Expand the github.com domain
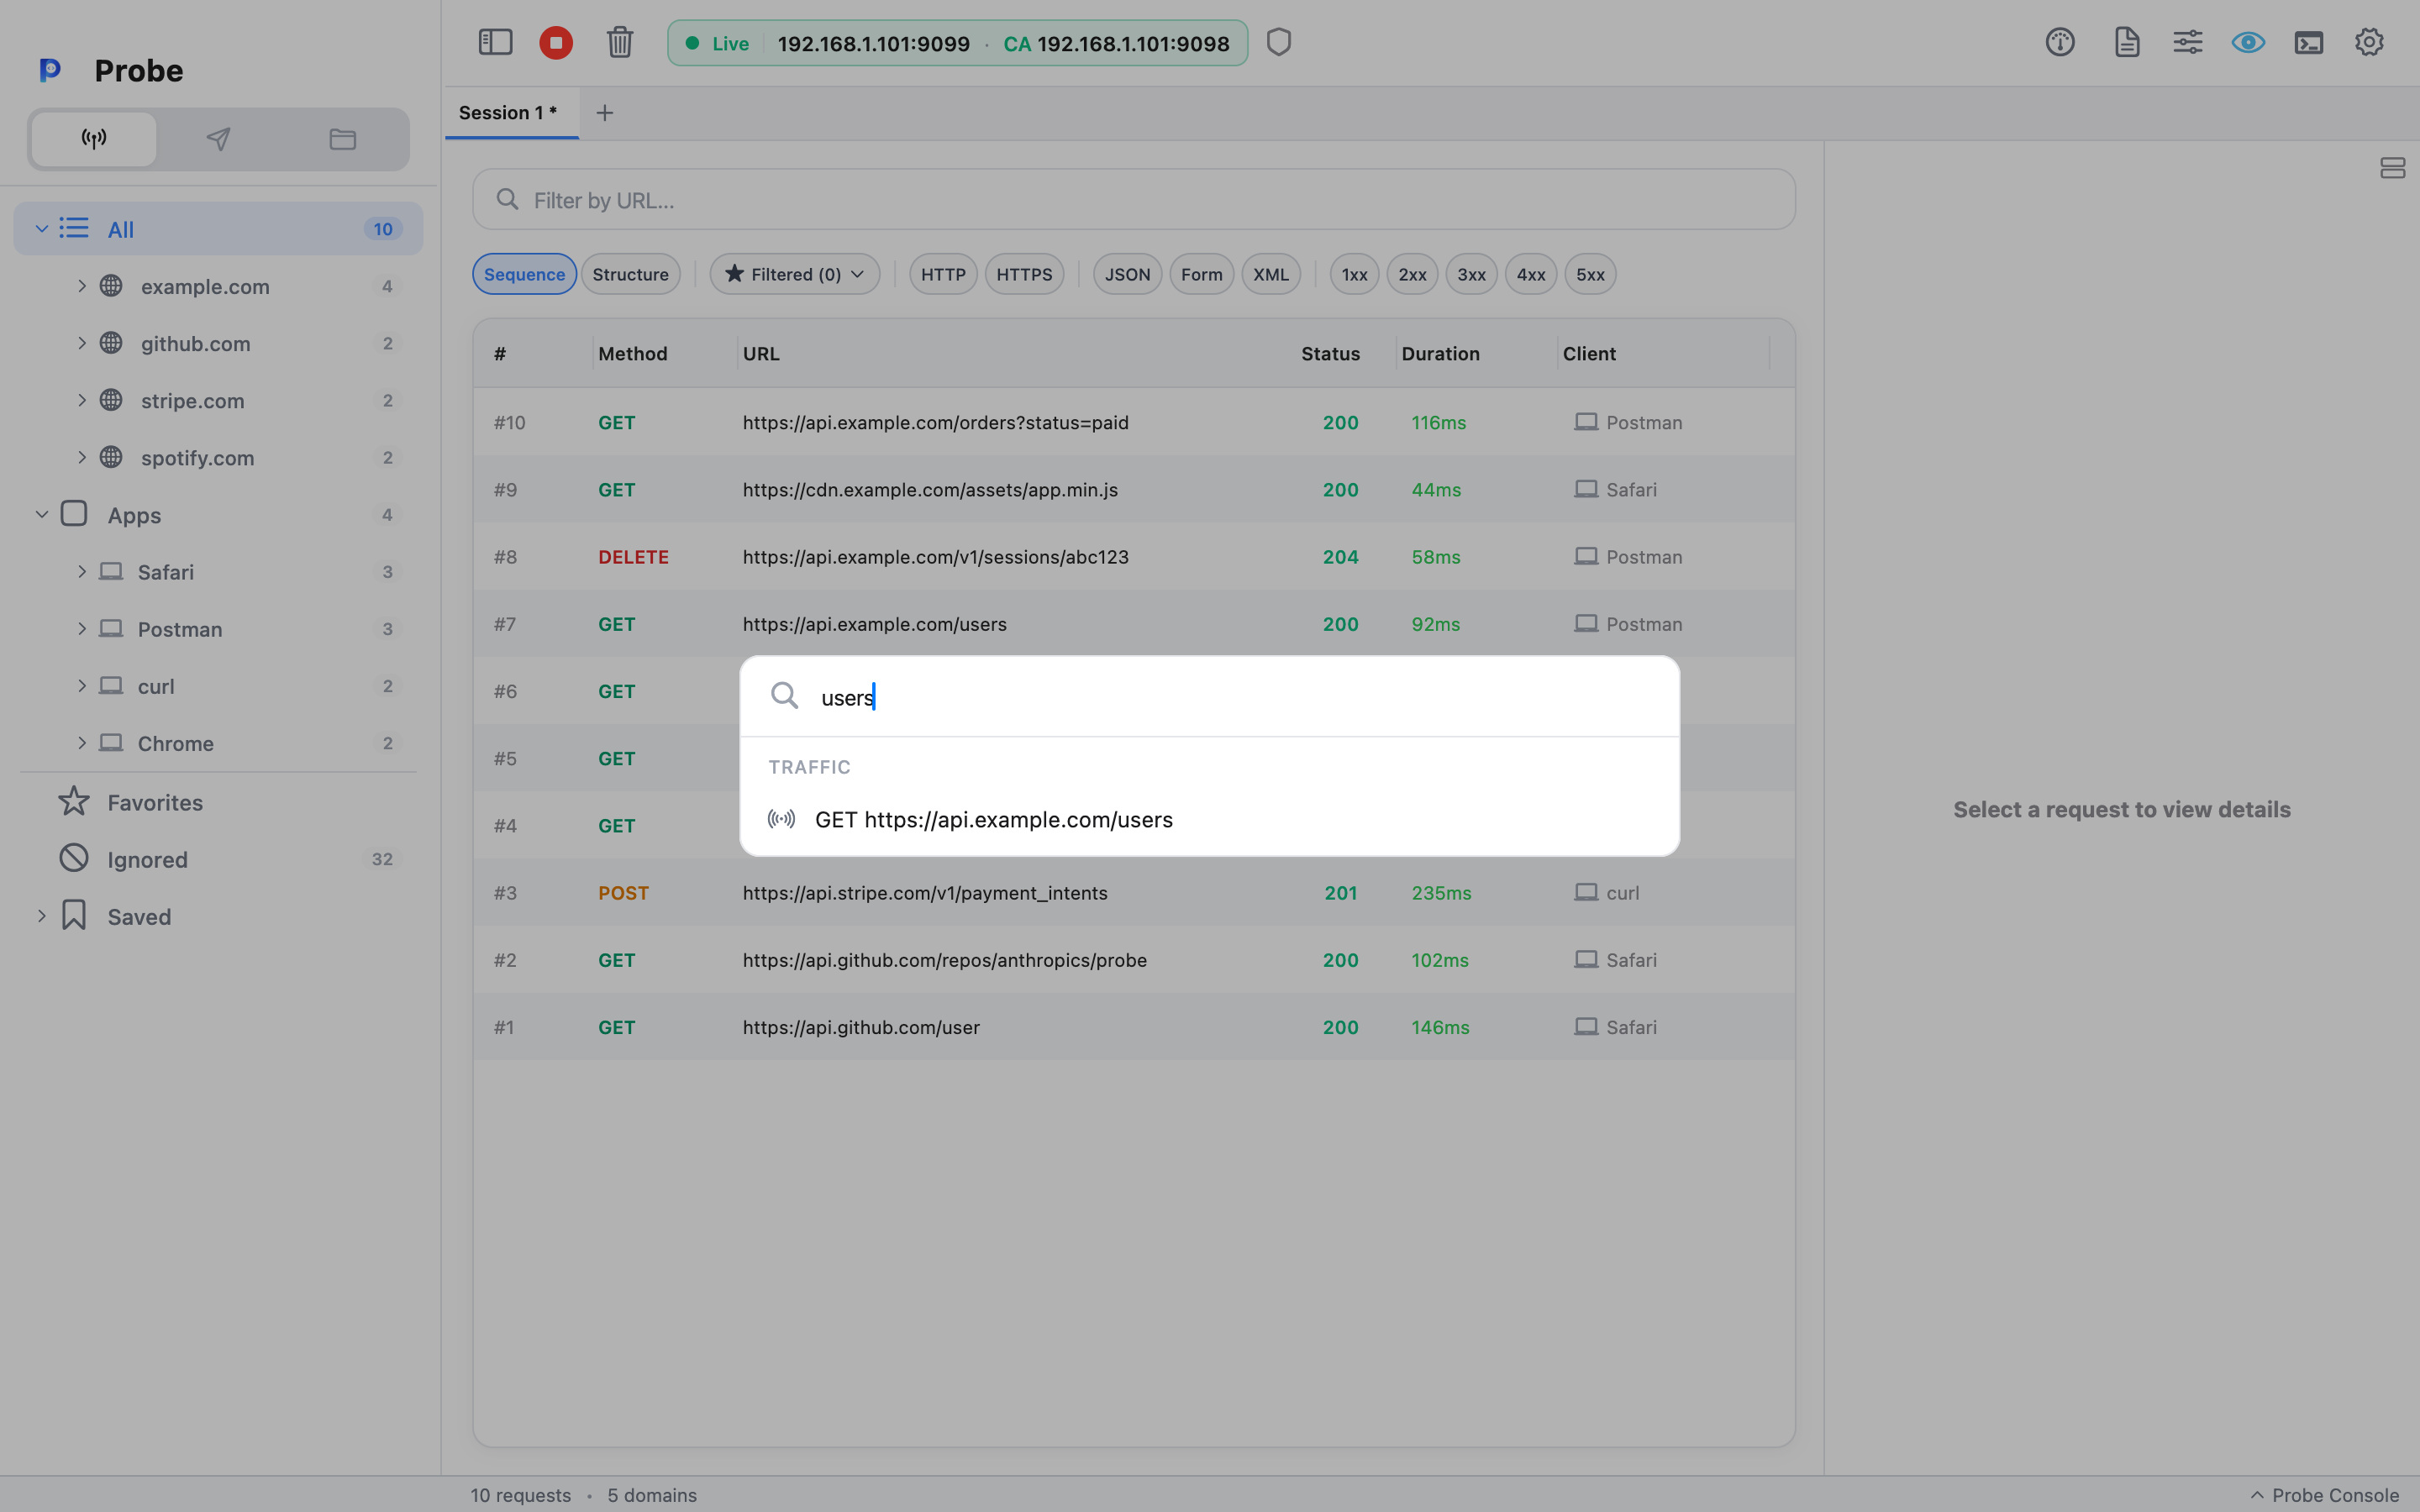This screenshot has width=2420, height=1512. coord(82,343)
